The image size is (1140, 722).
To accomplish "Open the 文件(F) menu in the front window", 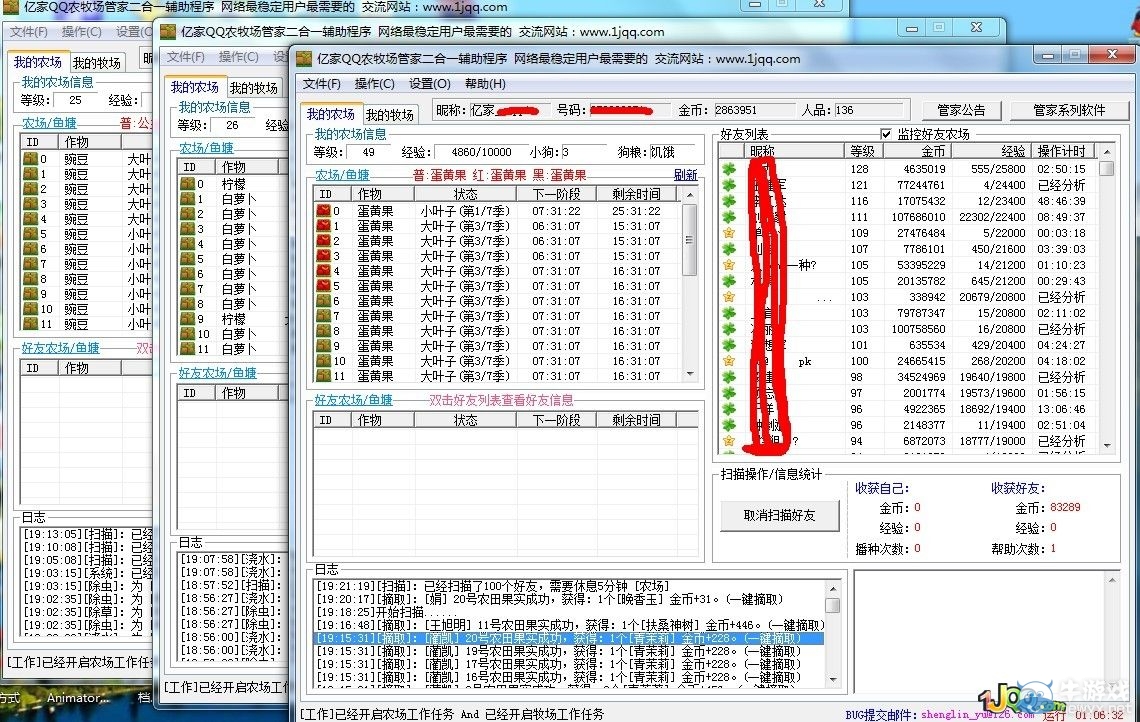I will (321, 84).
